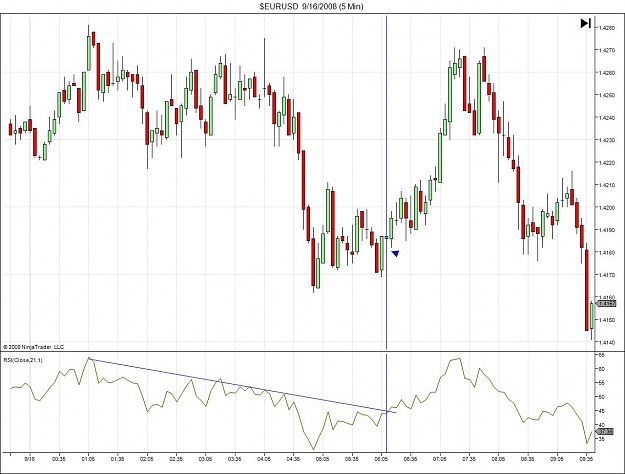The image size is (625, 474).
Task: Select the RSI(Close,21,1) indicator label
Action: point(23,360)
